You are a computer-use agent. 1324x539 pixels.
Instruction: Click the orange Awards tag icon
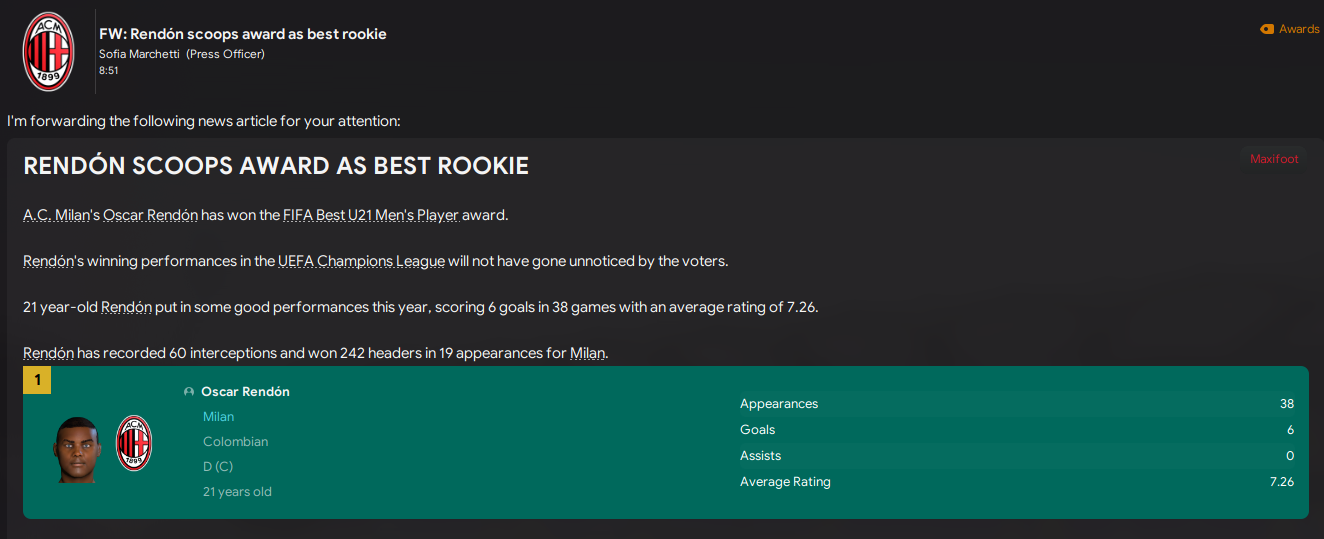tap(1267, 29)
